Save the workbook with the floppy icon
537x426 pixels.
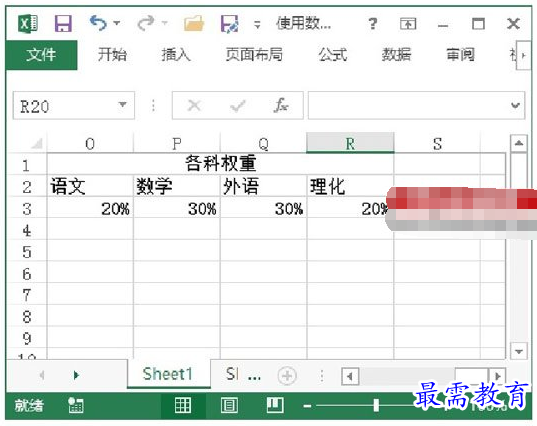(63, 24)
